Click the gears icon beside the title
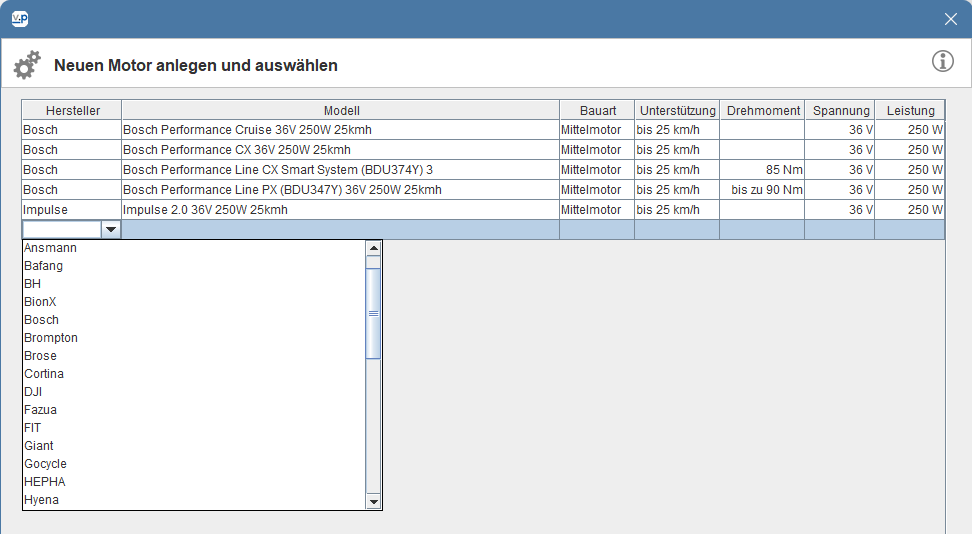This screenshot has height=534, width=972. [27, 65]
